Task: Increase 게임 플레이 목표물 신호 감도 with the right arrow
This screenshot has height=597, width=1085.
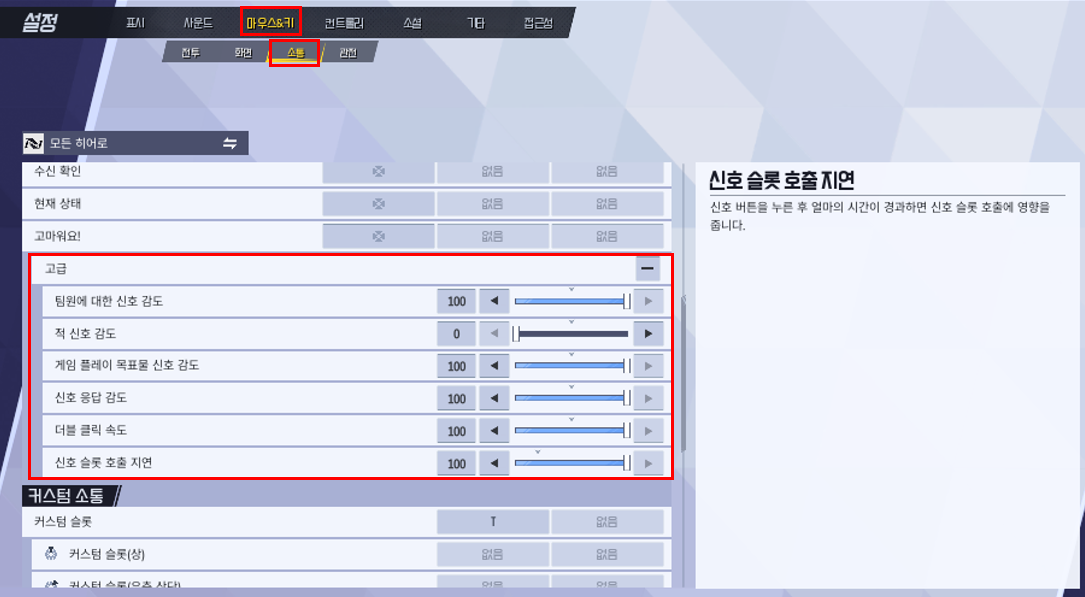Action: coord(648,366)
